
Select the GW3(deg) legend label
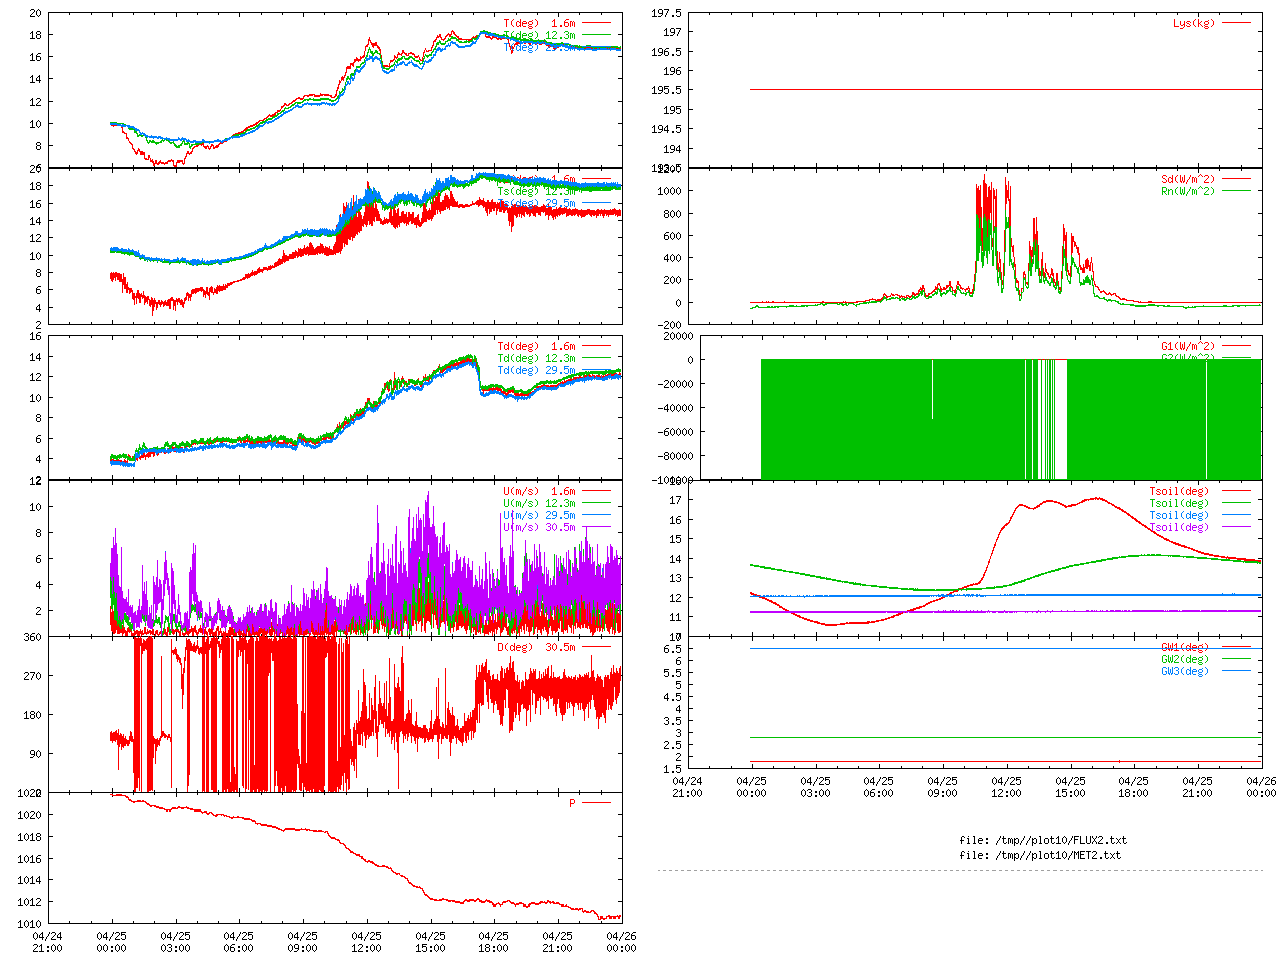(x=1184, y=671)
